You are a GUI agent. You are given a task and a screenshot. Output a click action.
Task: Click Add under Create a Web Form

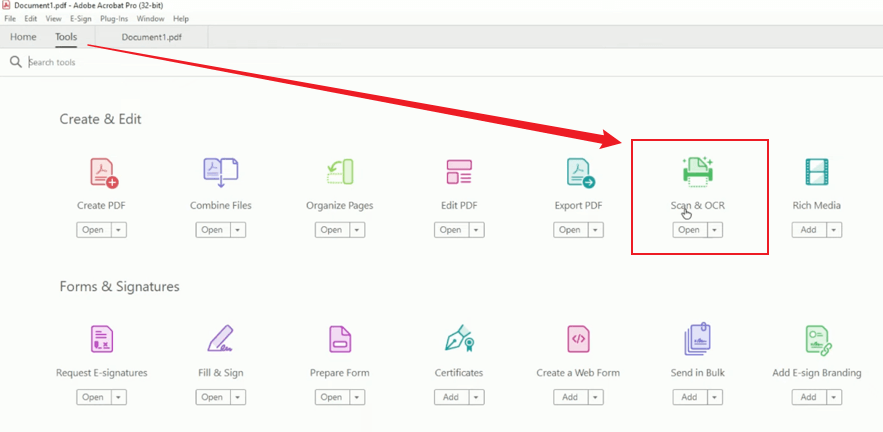point(571,397)
